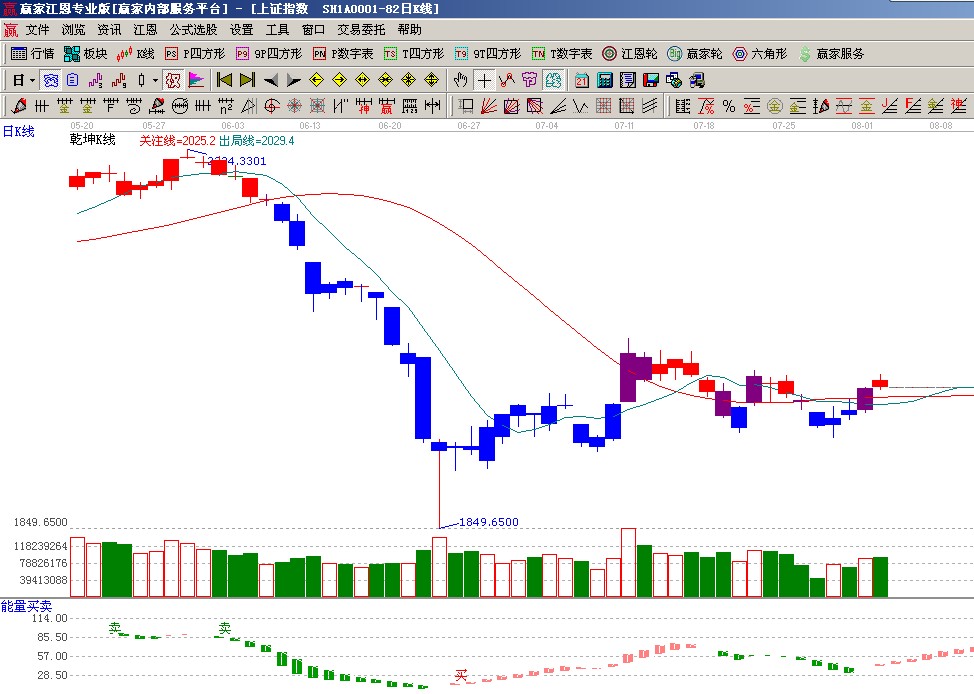Expand the candlestick style dropdown arrow
The width and height of the screenshot is (974, 694).
[155, 80]
